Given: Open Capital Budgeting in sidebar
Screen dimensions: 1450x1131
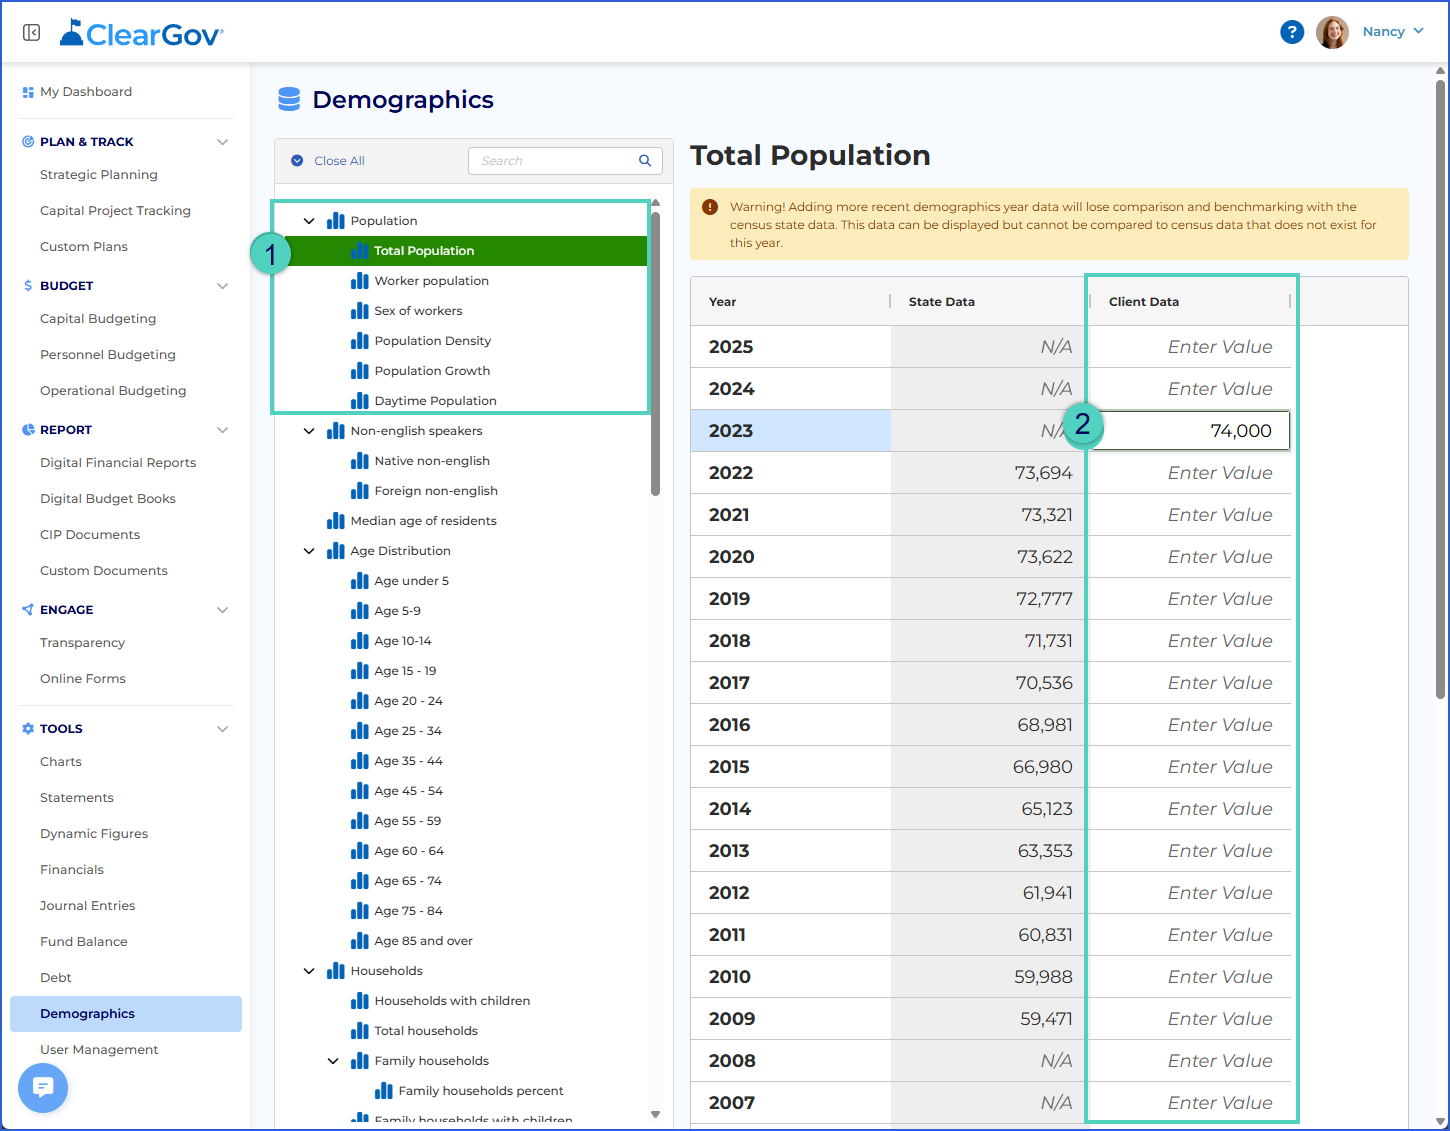Looking at the screenshot, I should pos(98,319).
